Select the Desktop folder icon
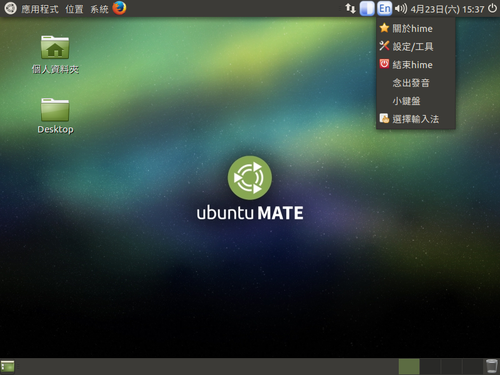The height and width of the screenshot is (375, 500). coord(55,110)
